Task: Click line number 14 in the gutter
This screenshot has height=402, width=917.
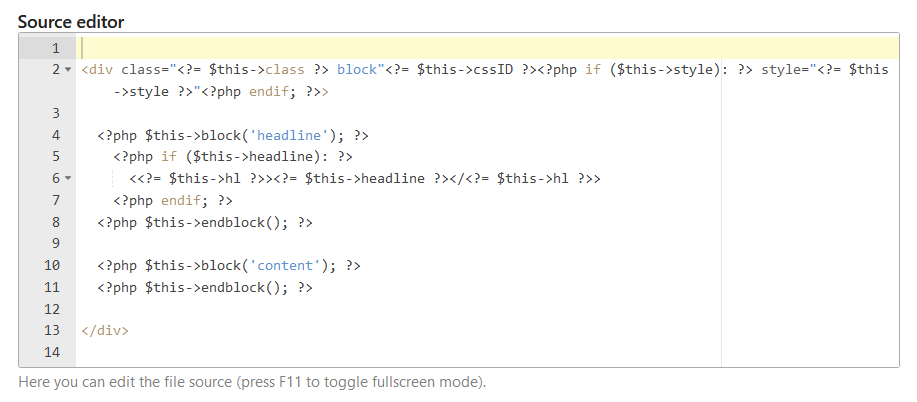Action: (x=52, y=352)
